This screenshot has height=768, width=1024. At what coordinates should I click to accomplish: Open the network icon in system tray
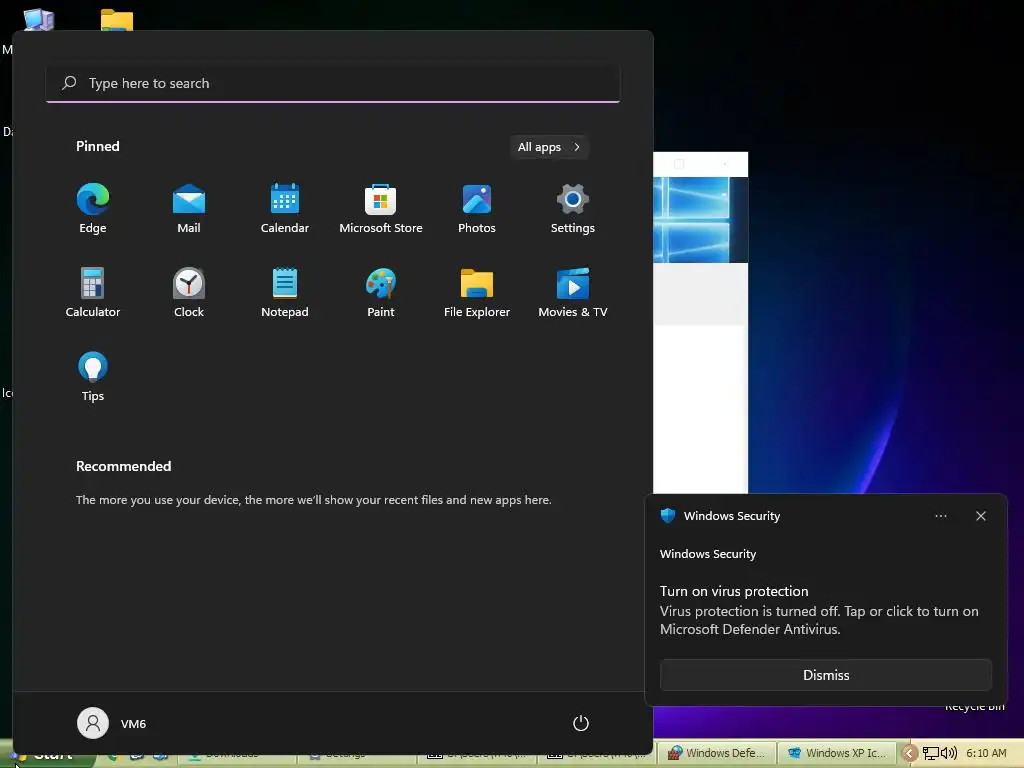[930, 754]
